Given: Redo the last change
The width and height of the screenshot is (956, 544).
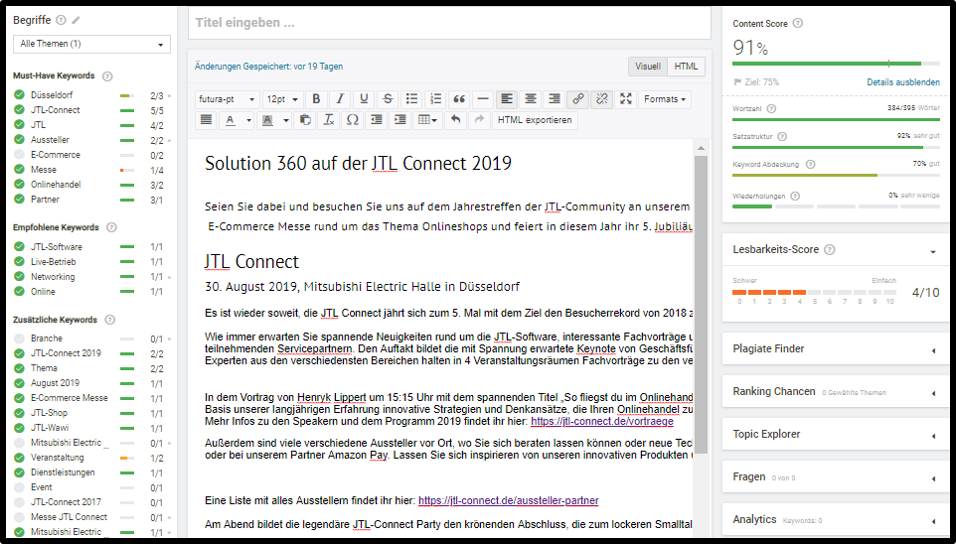Looking at the screenshot, I should coord(479,120).
